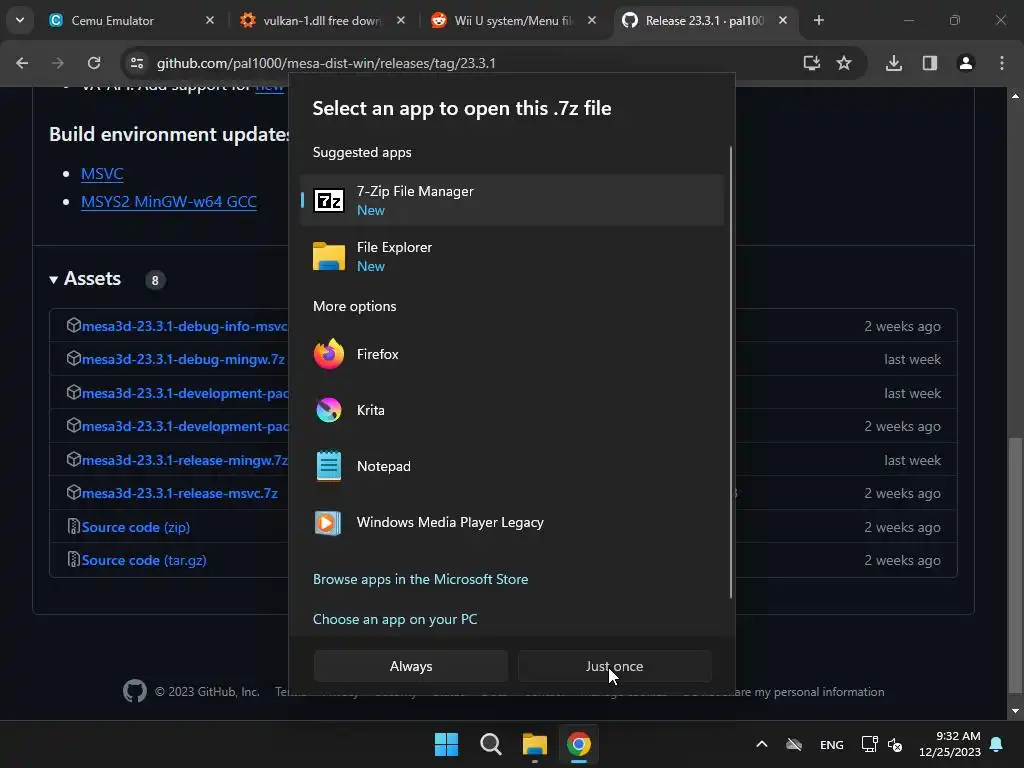The height and width of the screenshot is (768, 1024).
Task: Open Windows taskbar Search
Action: pyautogui.click(x=490, y=744)
